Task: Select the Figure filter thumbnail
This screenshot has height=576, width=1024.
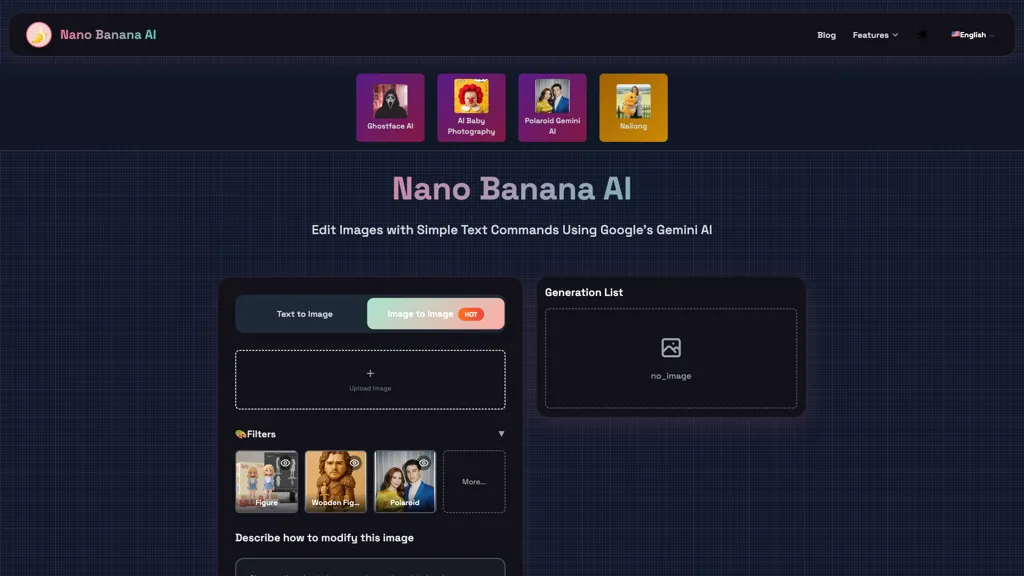Action: [266, 481]
